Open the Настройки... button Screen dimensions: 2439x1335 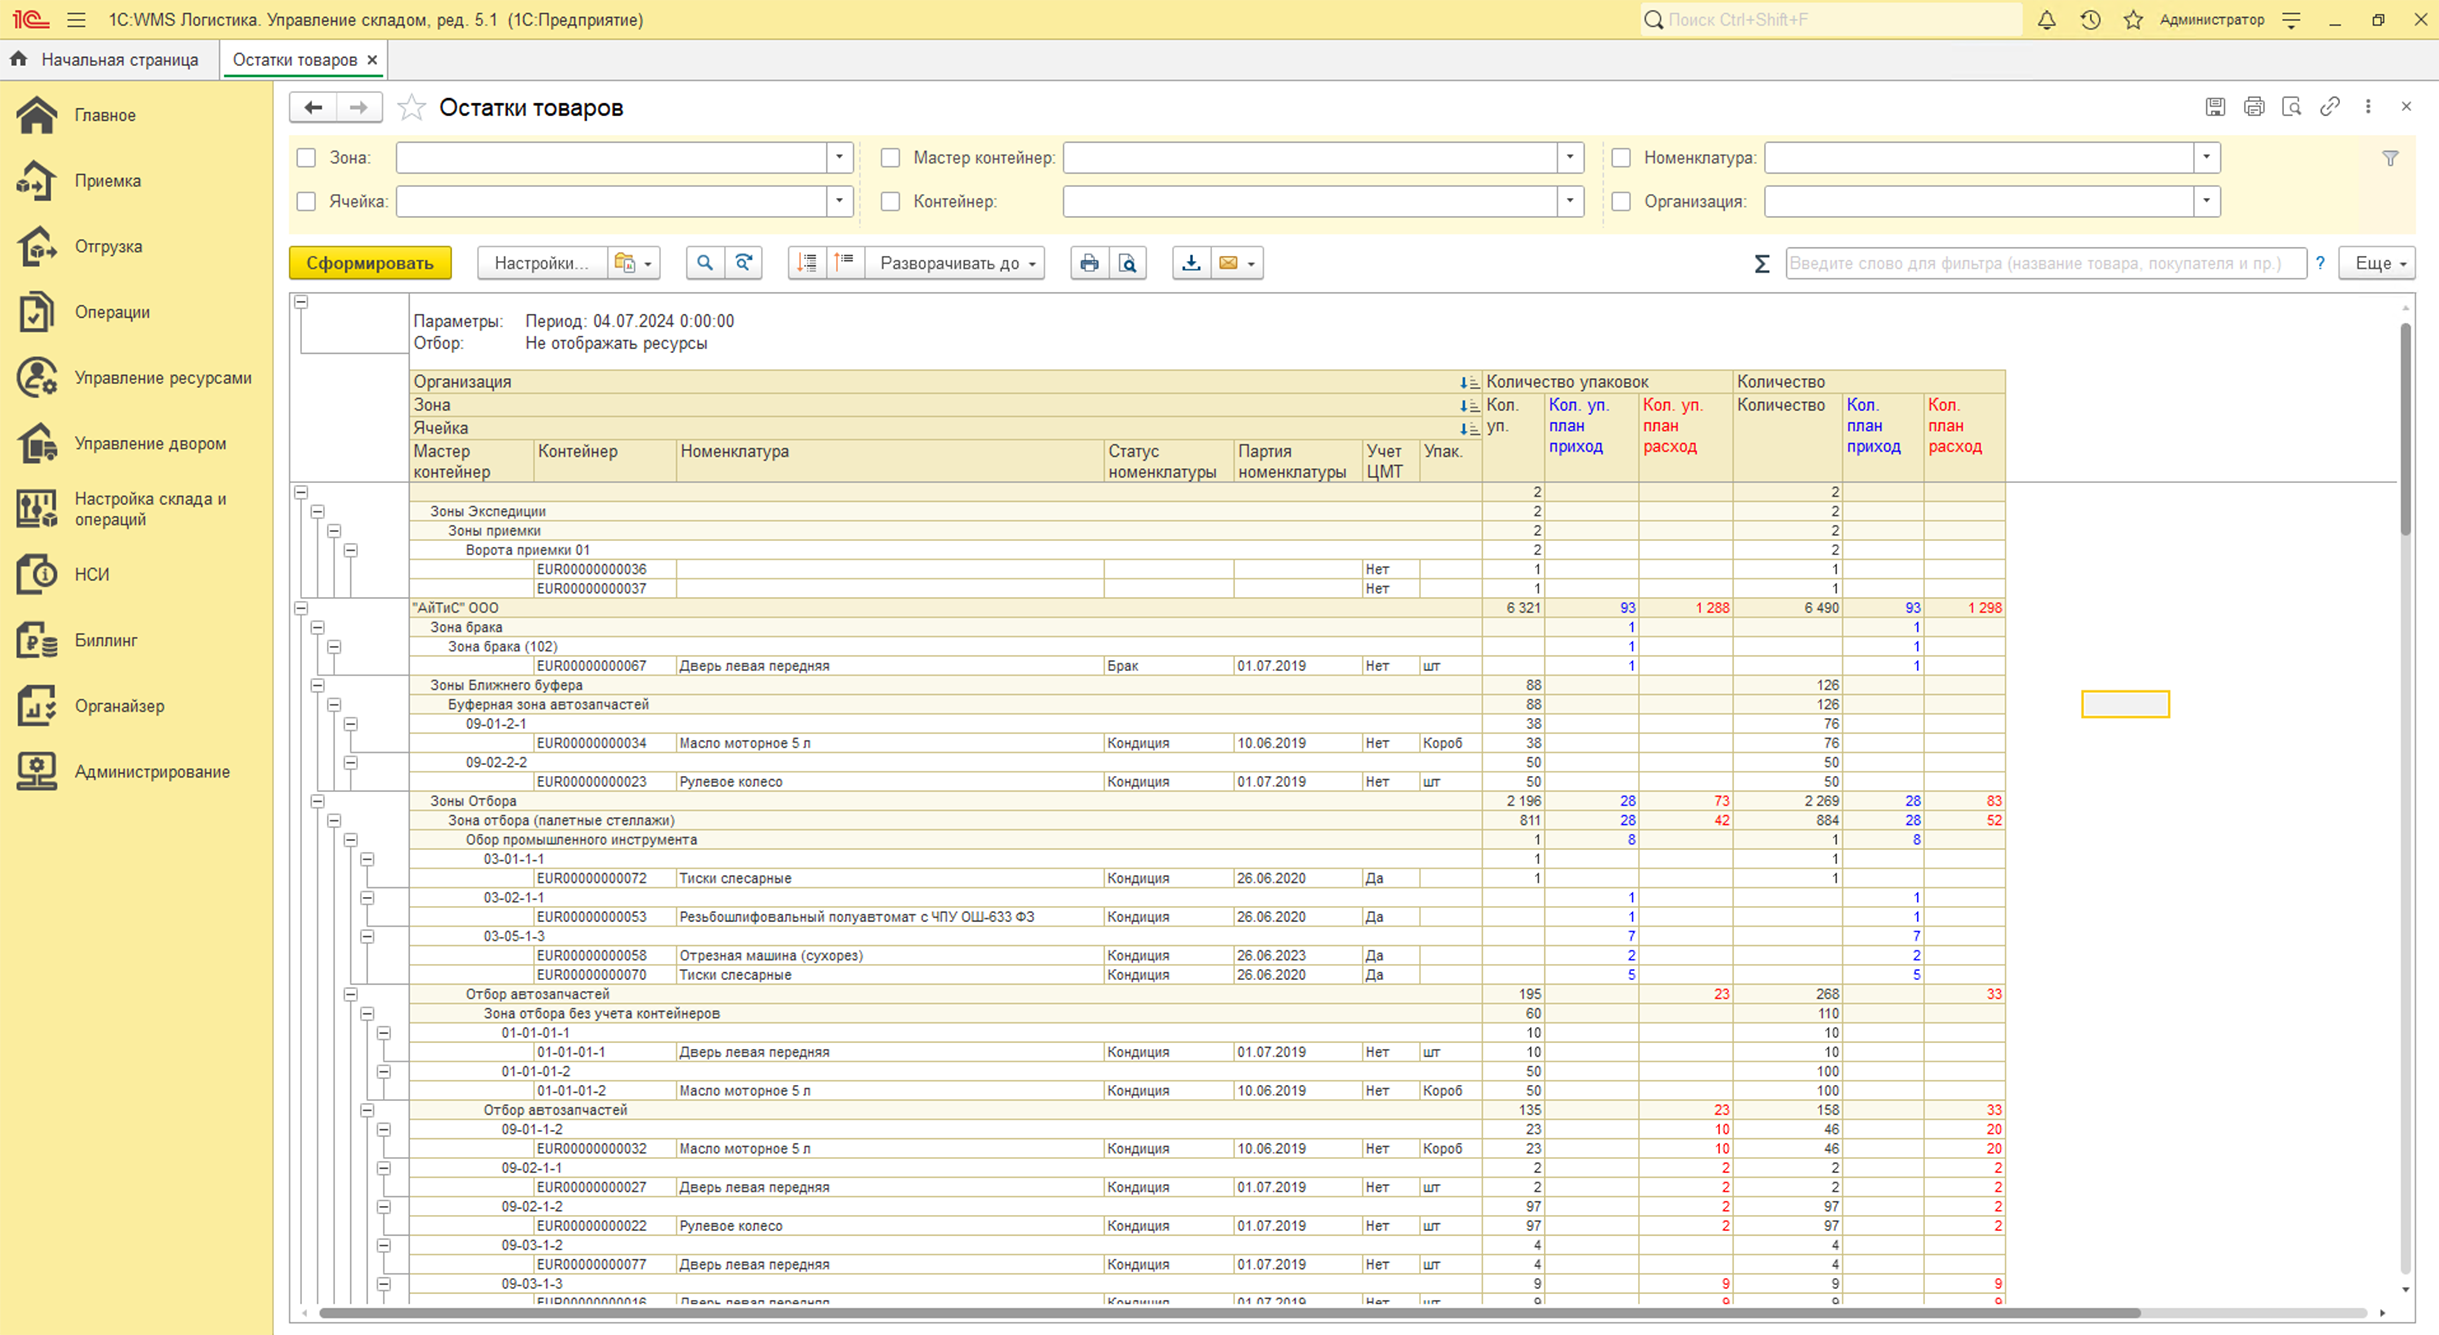(x=541, y=263)
